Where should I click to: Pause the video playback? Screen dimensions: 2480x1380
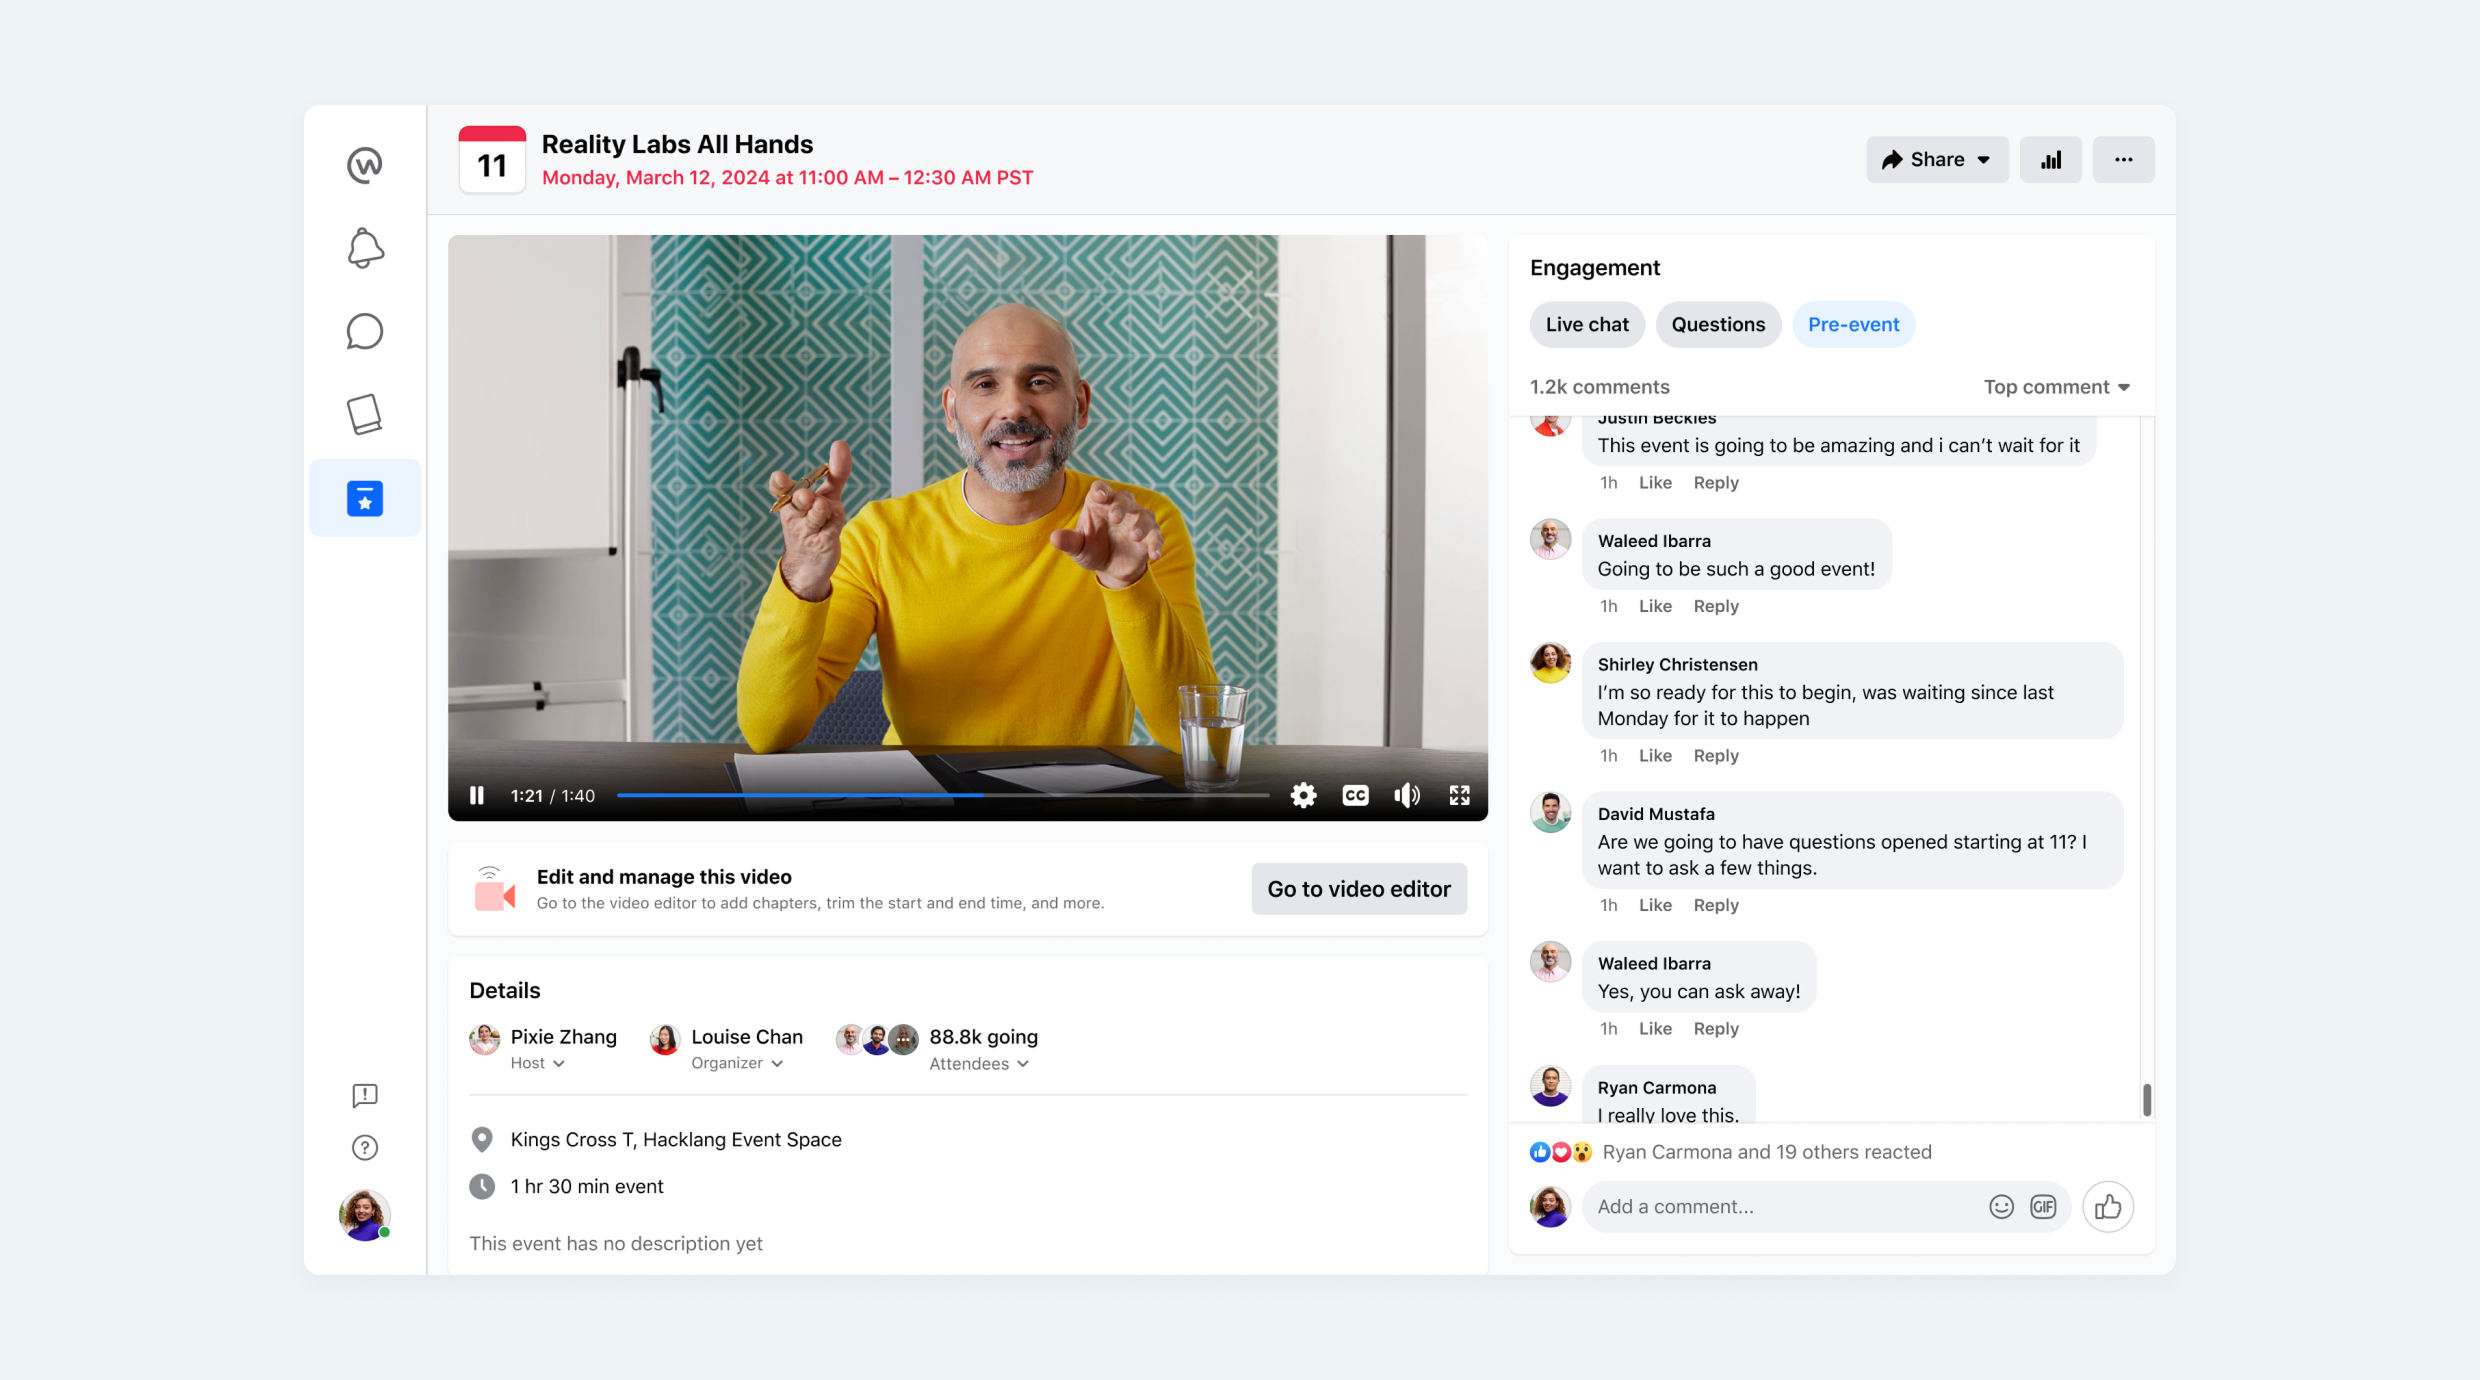477,795
